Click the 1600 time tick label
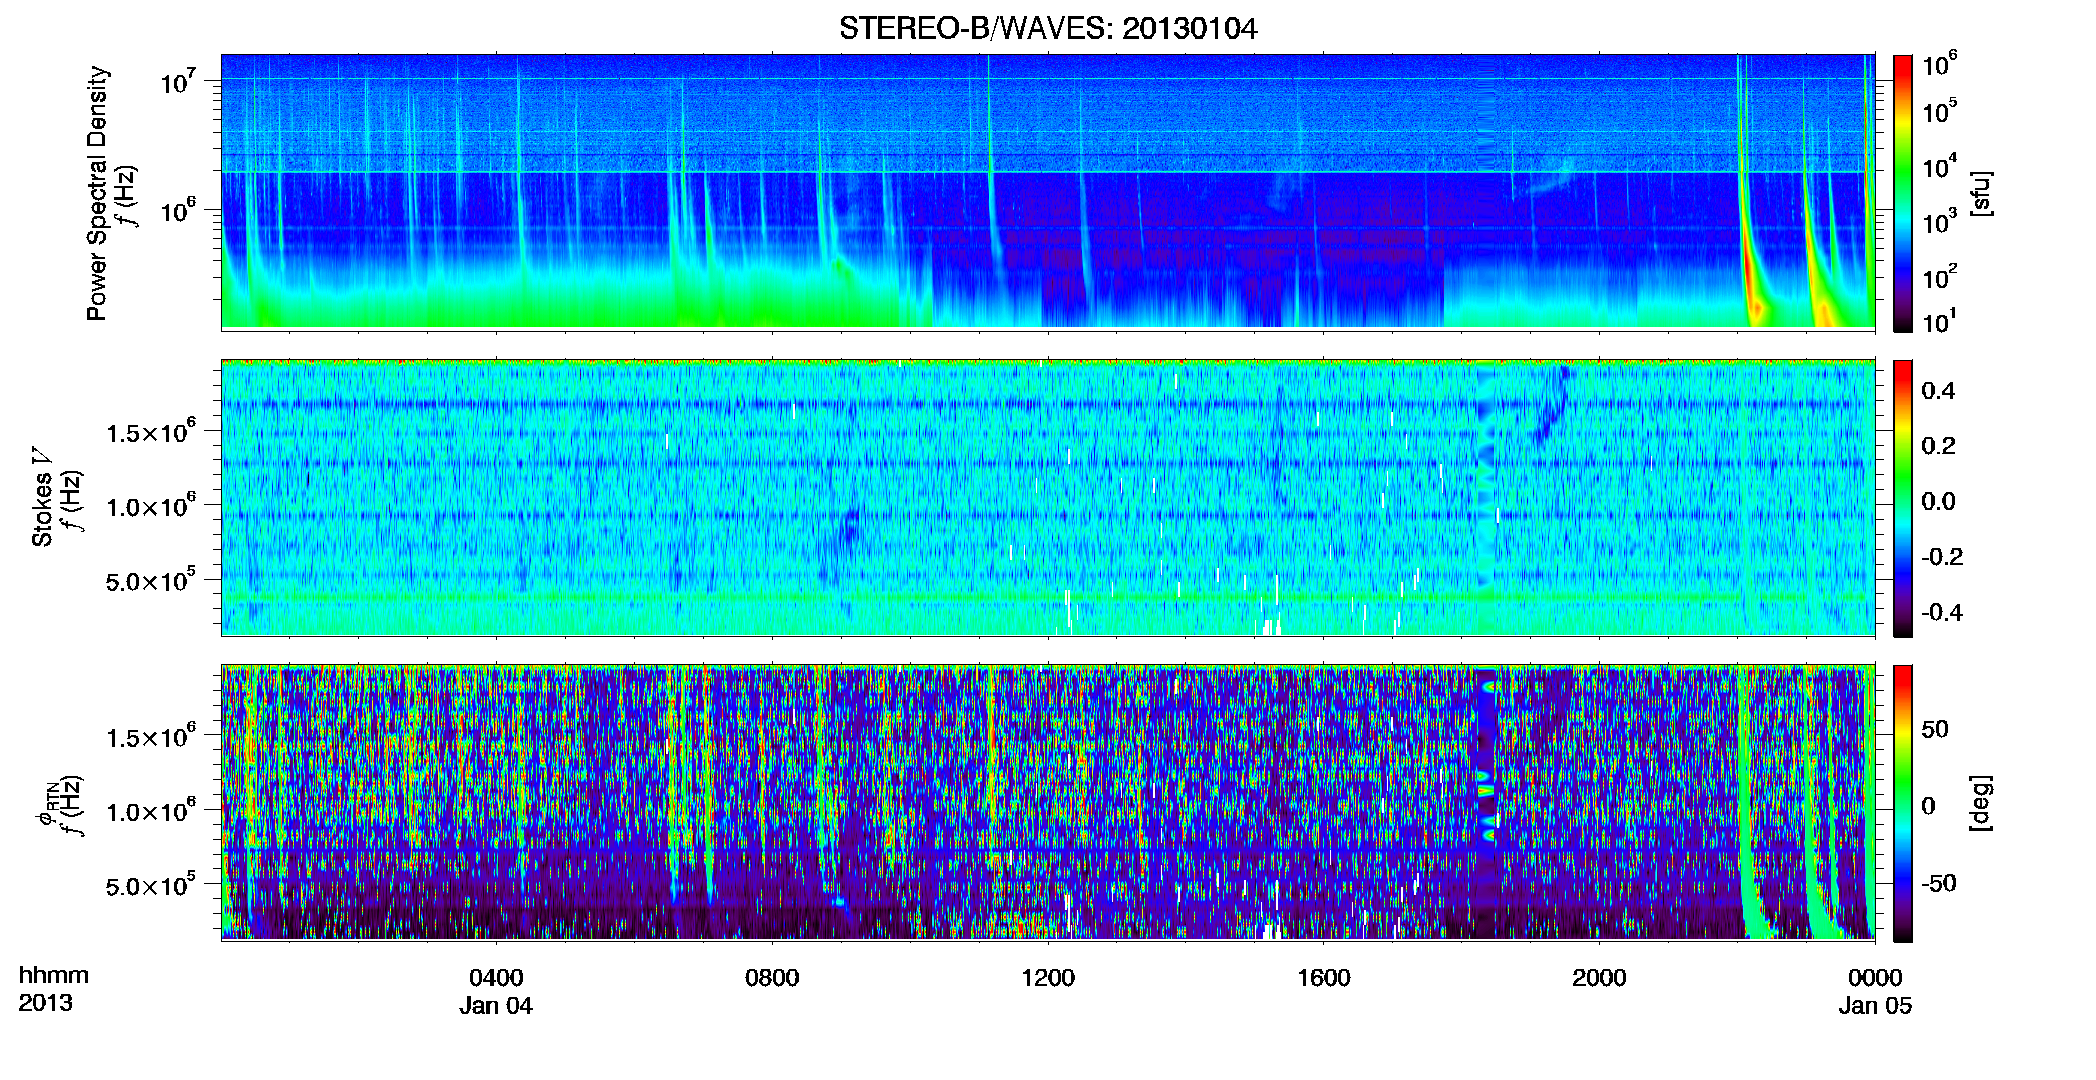The width and height of the screenshot is (2096, 1080). pos(1324,977)
